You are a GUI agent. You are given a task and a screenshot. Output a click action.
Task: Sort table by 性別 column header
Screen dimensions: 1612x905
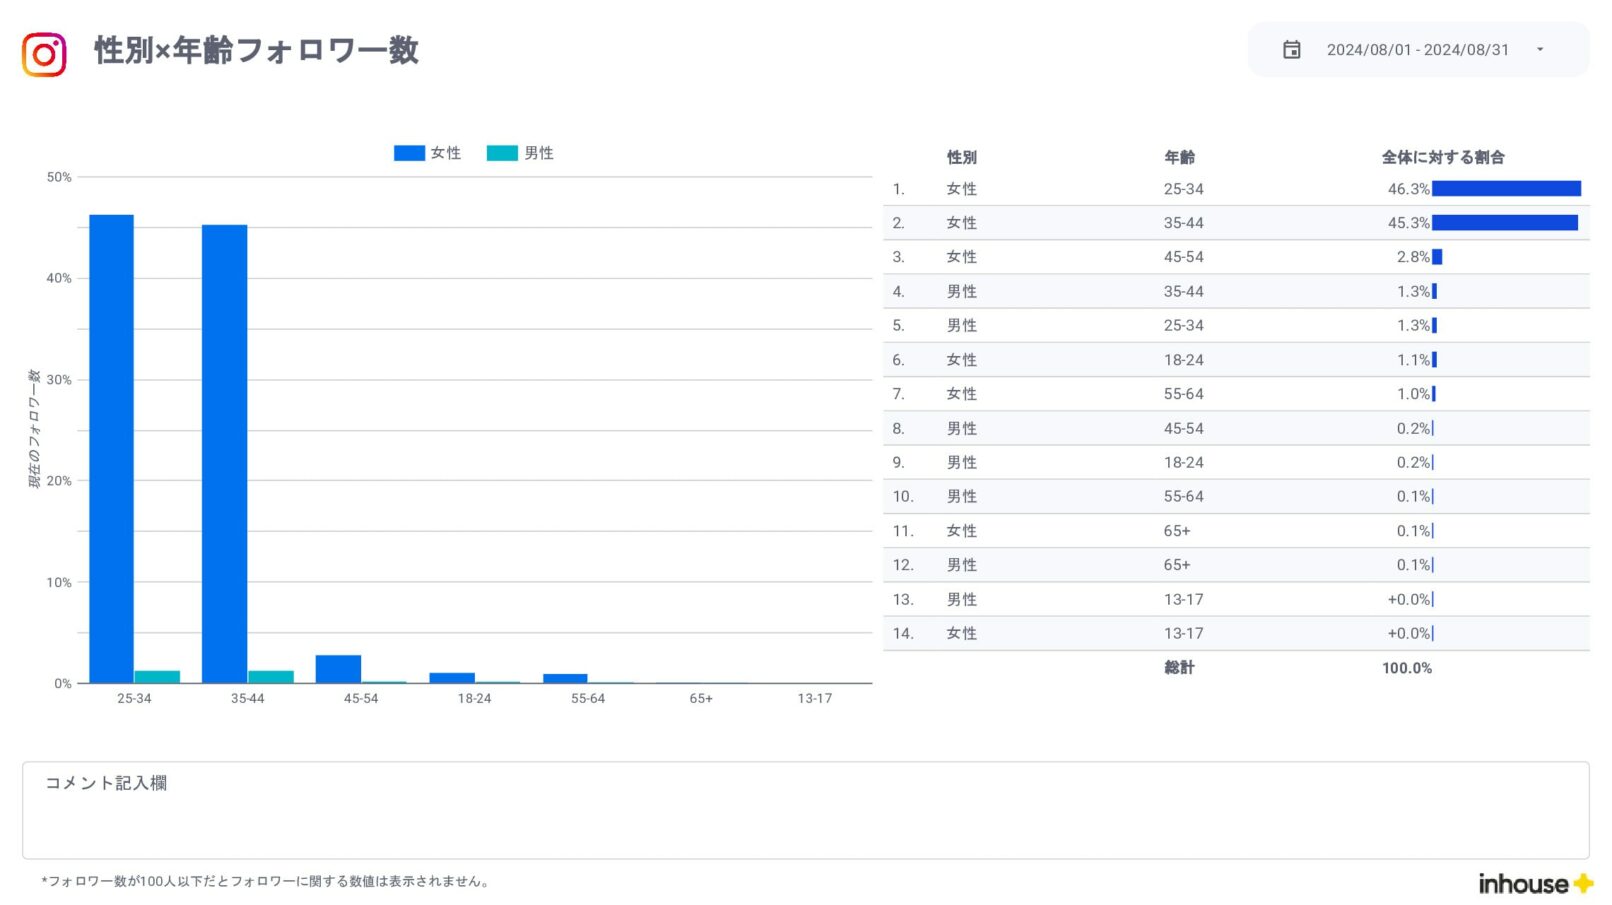tap(961, 157)
